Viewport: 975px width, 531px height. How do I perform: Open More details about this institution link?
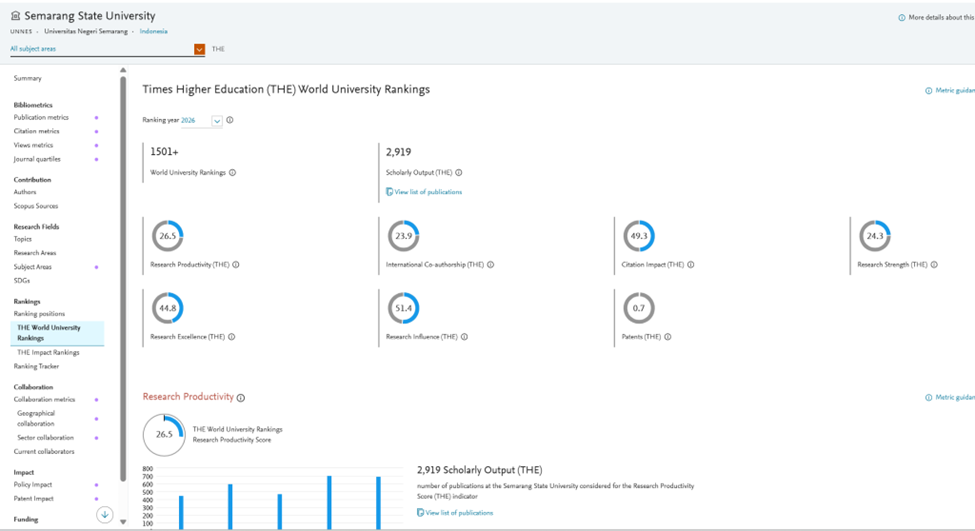(938, 18)
